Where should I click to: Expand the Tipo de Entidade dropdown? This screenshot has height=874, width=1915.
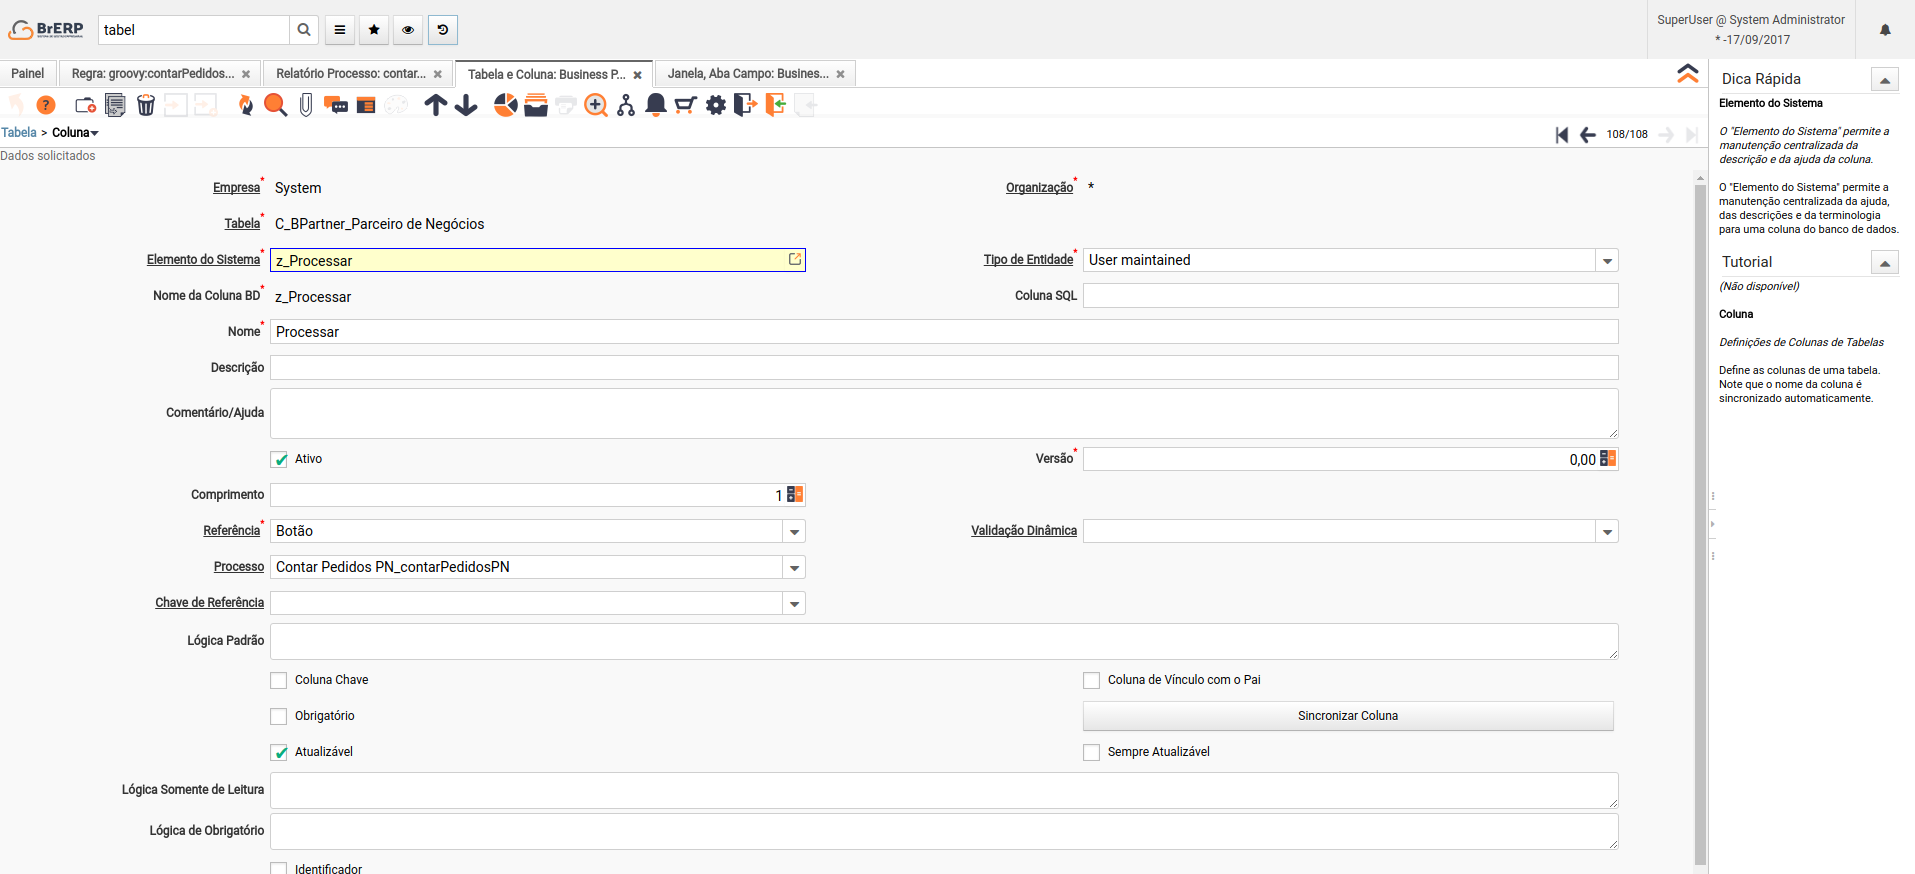click(1607, 261)
